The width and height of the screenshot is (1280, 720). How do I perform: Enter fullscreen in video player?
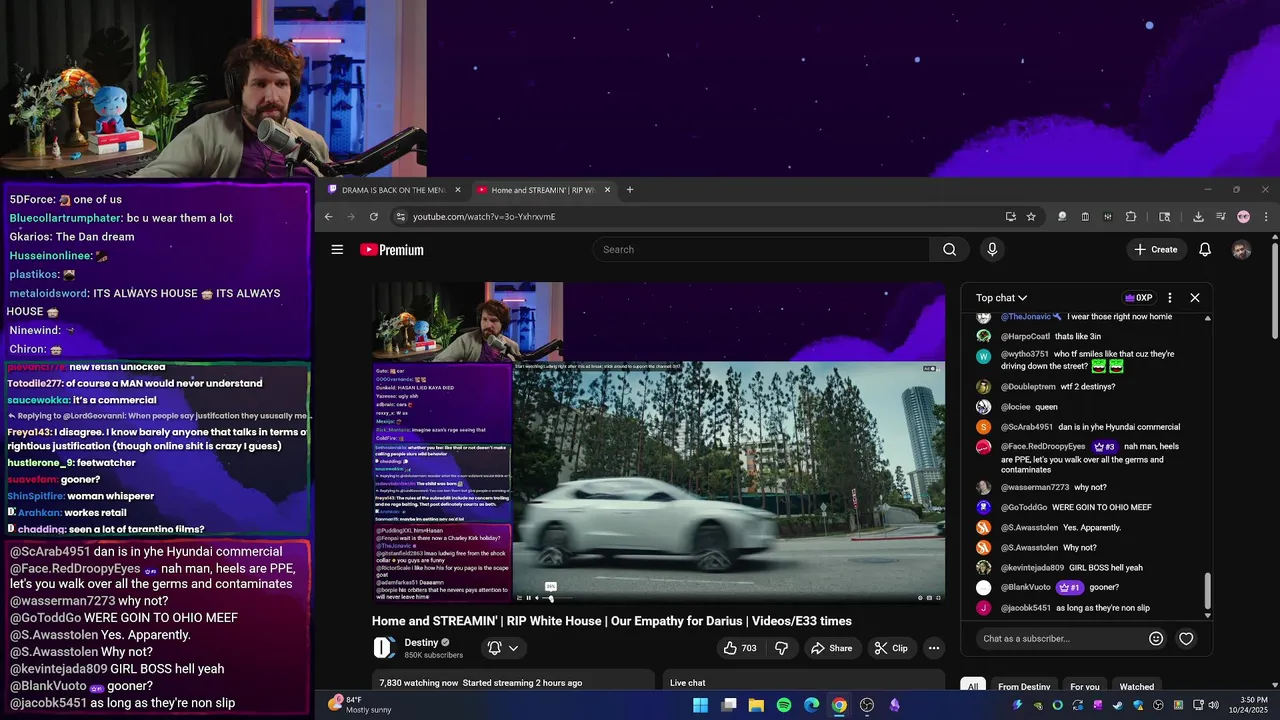pyautogui.click(x=938, y=598)
